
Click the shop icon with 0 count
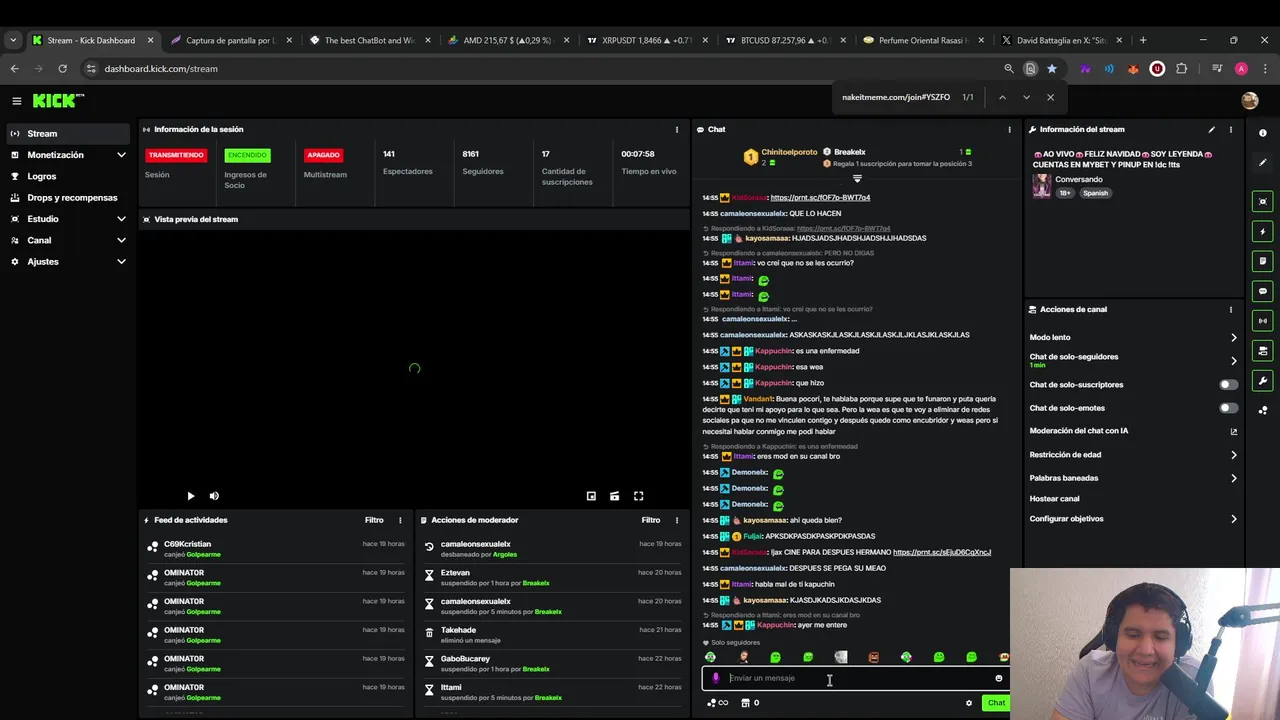(750, 703)
